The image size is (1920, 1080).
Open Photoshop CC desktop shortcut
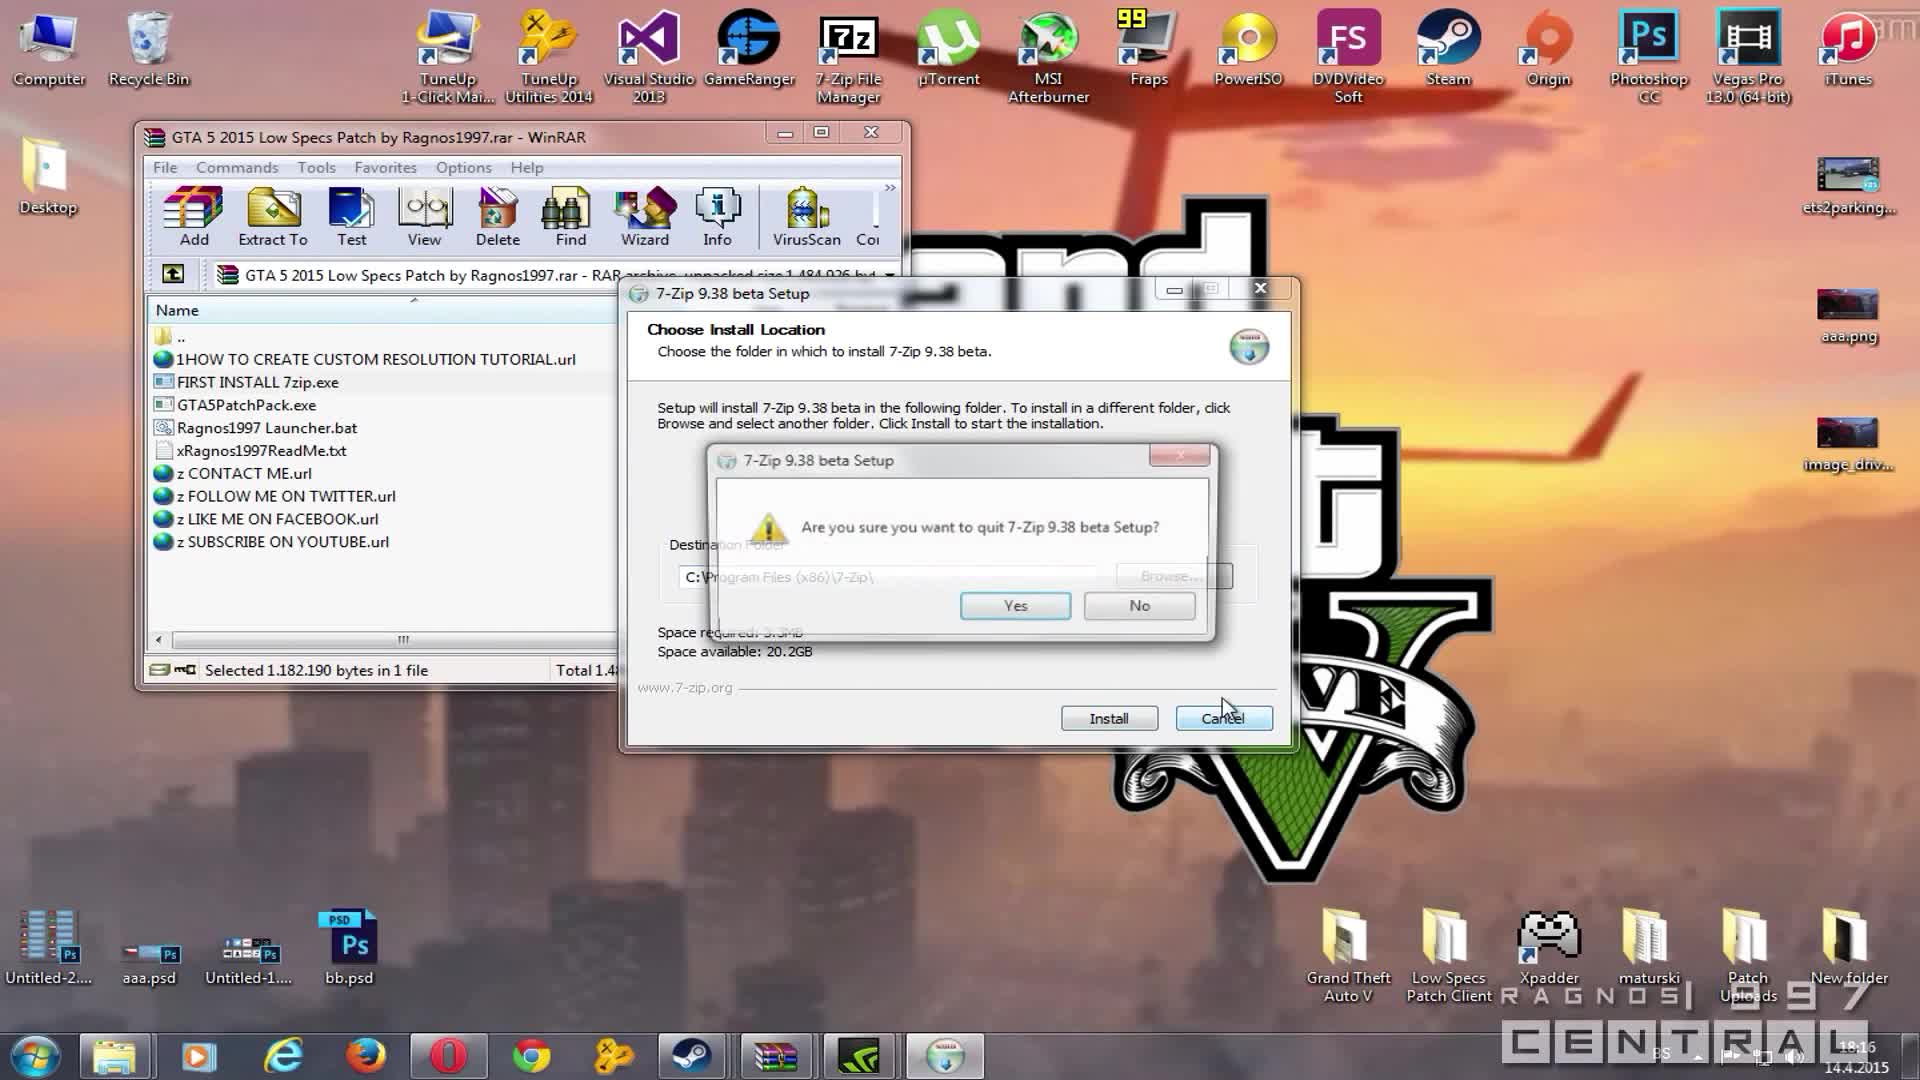click(x=1648, y=57)
